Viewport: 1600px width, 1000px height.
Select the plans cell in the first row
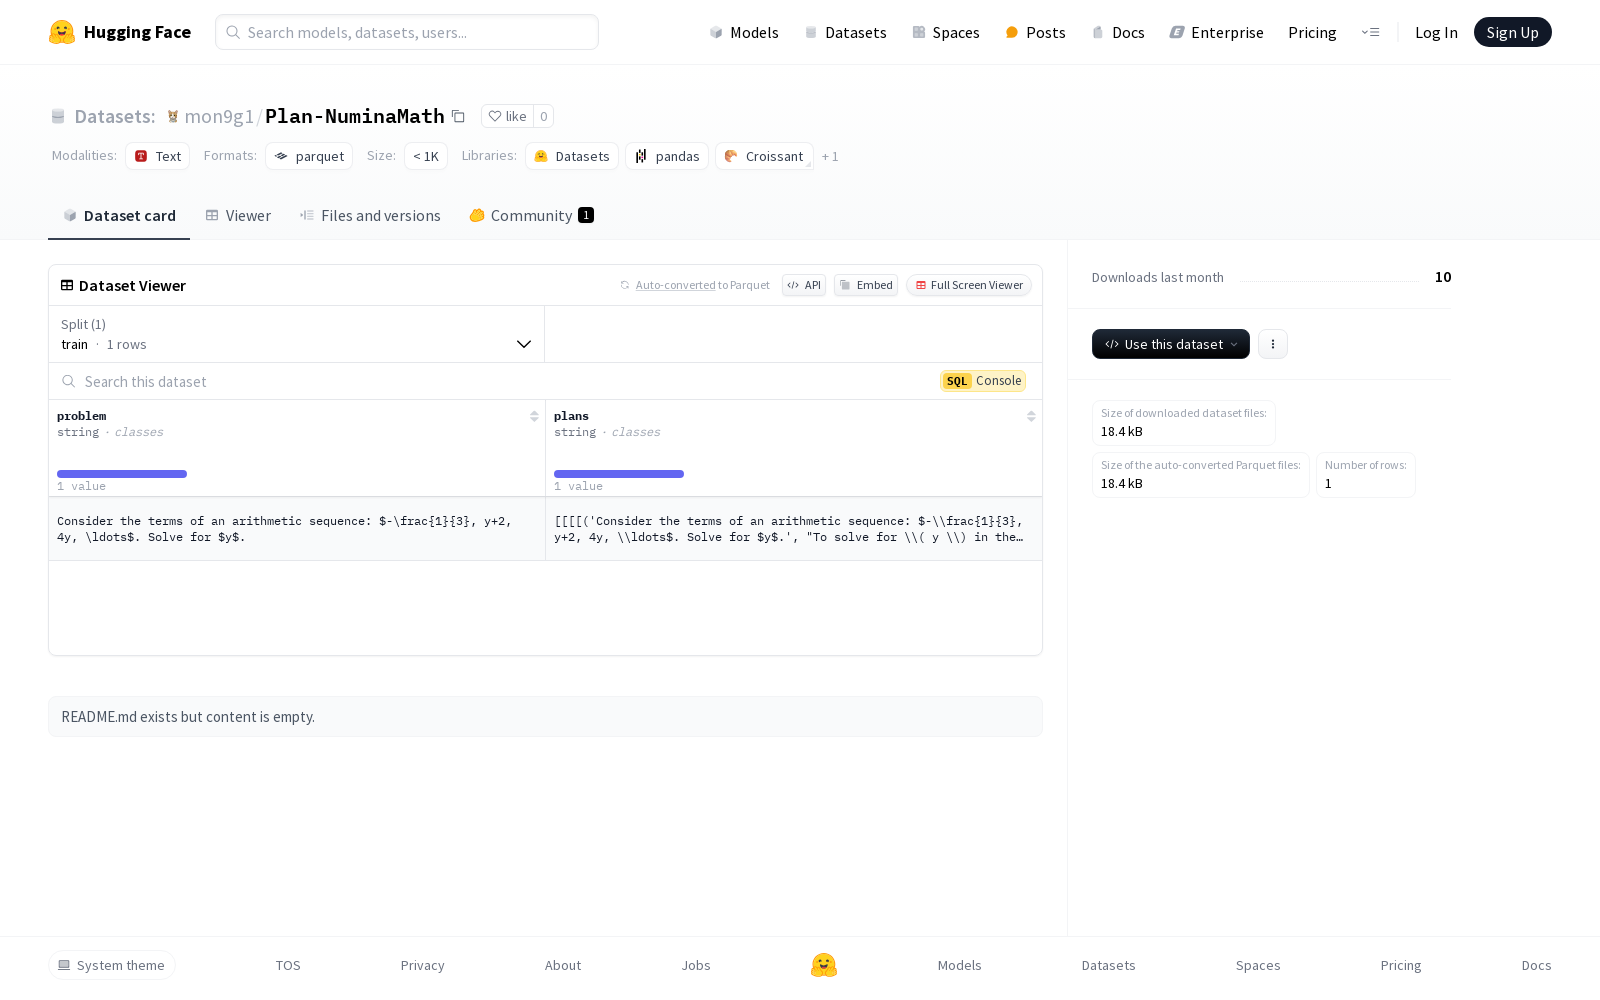[794, 529]
